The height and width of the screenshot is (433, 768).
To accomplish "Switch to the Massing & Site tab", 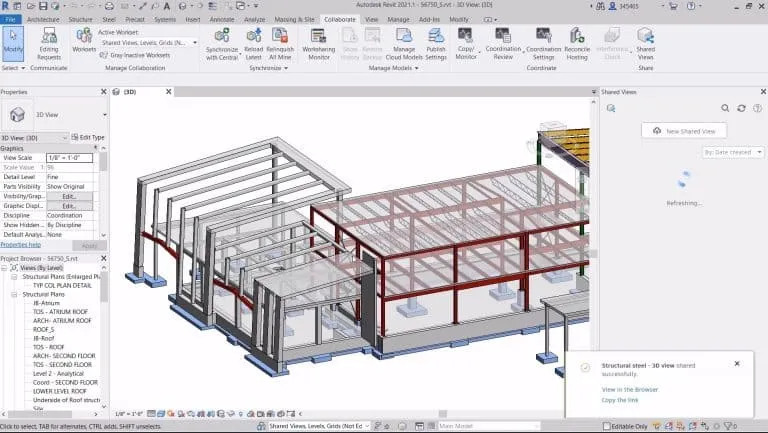I will [294, 20].
